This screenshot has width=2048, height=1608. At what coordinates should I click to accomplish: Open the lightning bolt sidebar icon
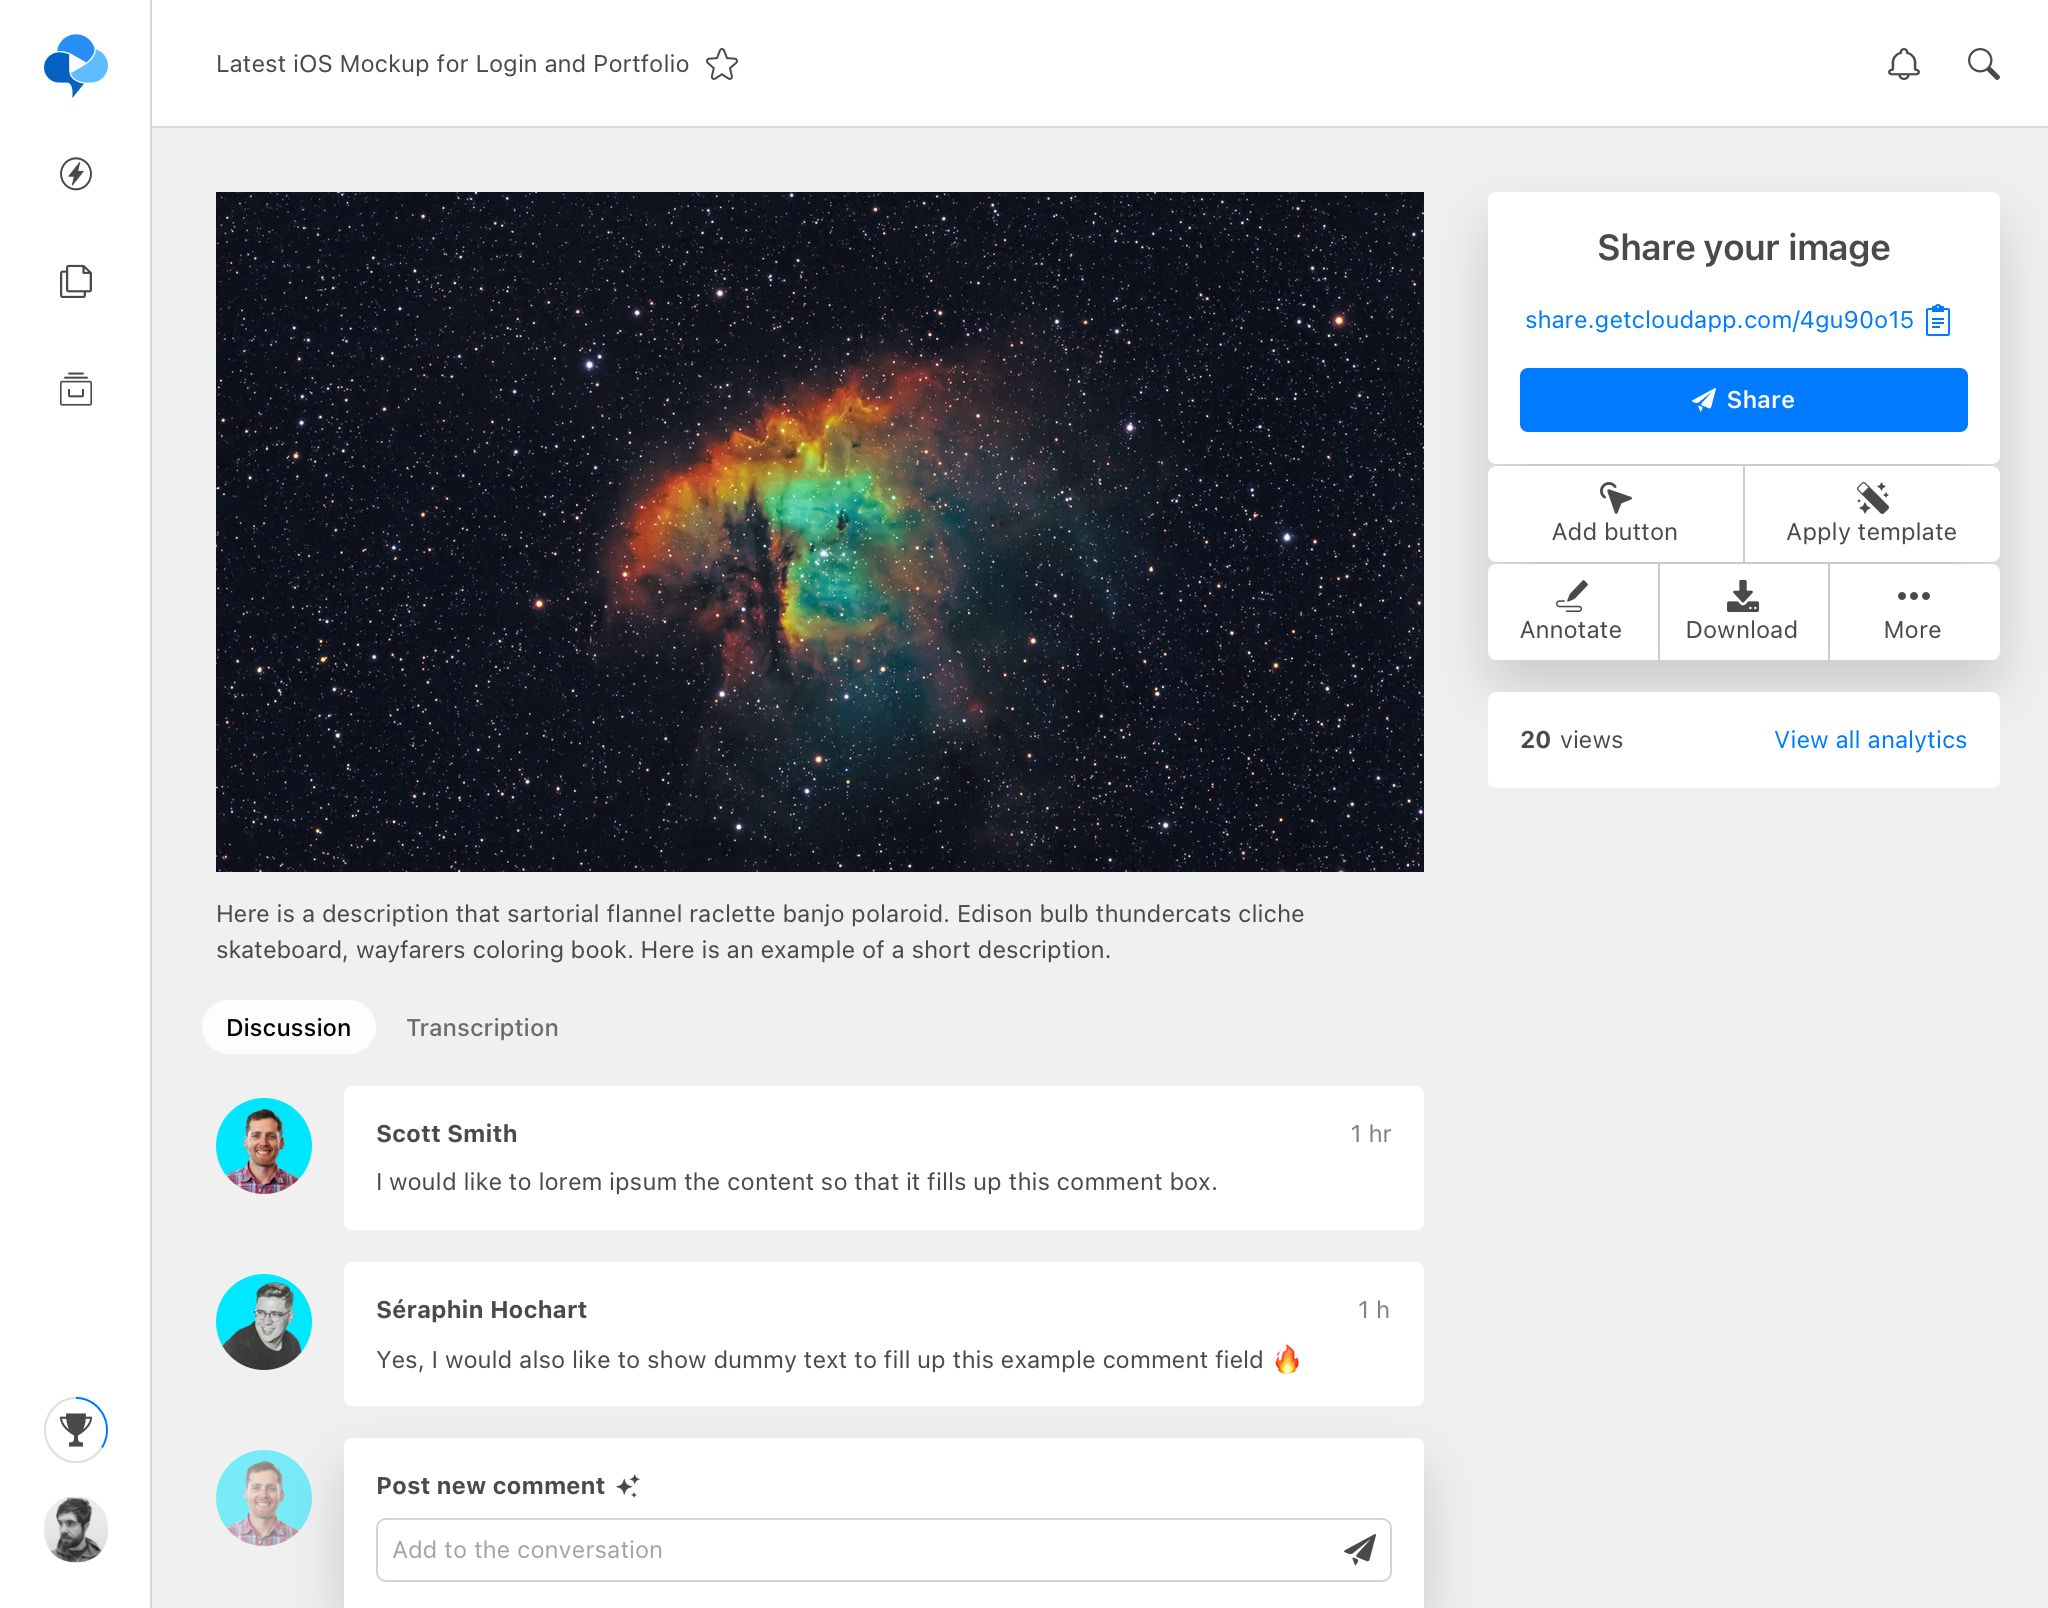(x=76, y=174)
